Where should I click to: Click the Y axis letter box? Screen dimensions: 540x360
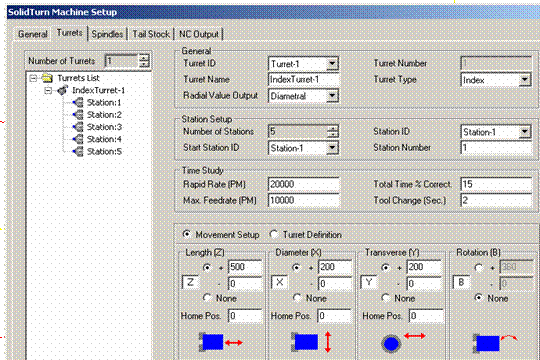coord(369,282)
